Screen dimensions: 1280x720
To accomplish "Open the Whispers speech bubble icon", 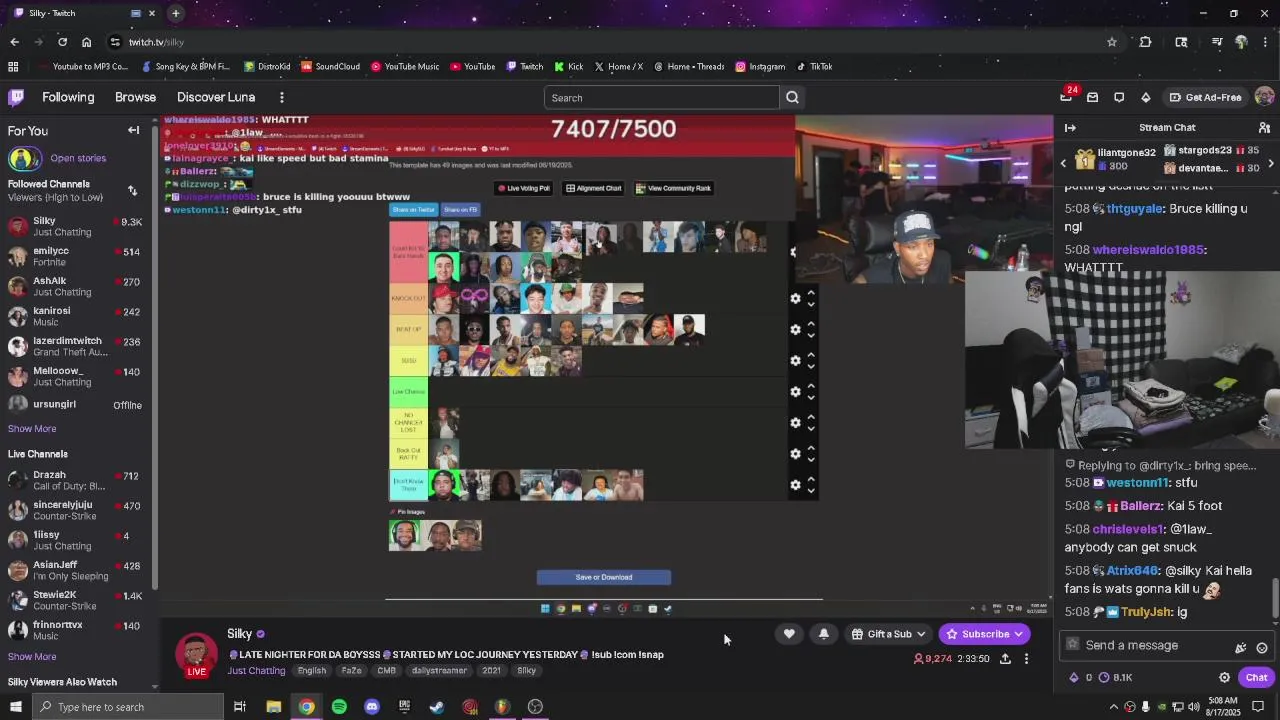I will [x=1119, y=97].
